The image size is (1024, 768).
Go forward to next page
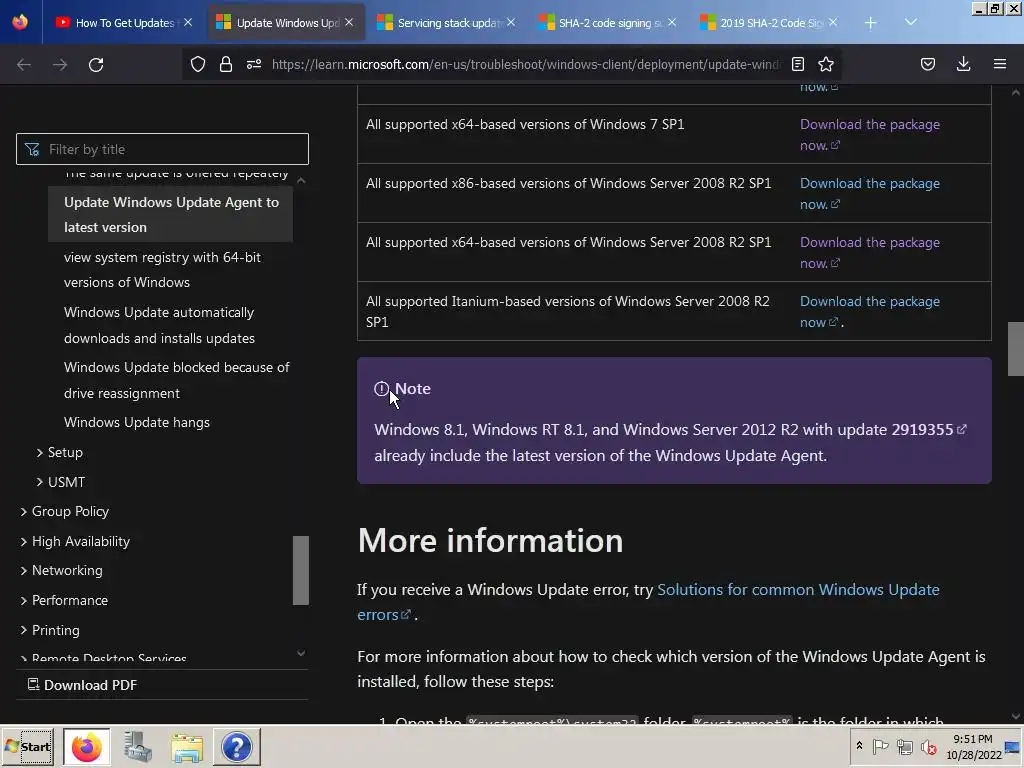point(60,64)
